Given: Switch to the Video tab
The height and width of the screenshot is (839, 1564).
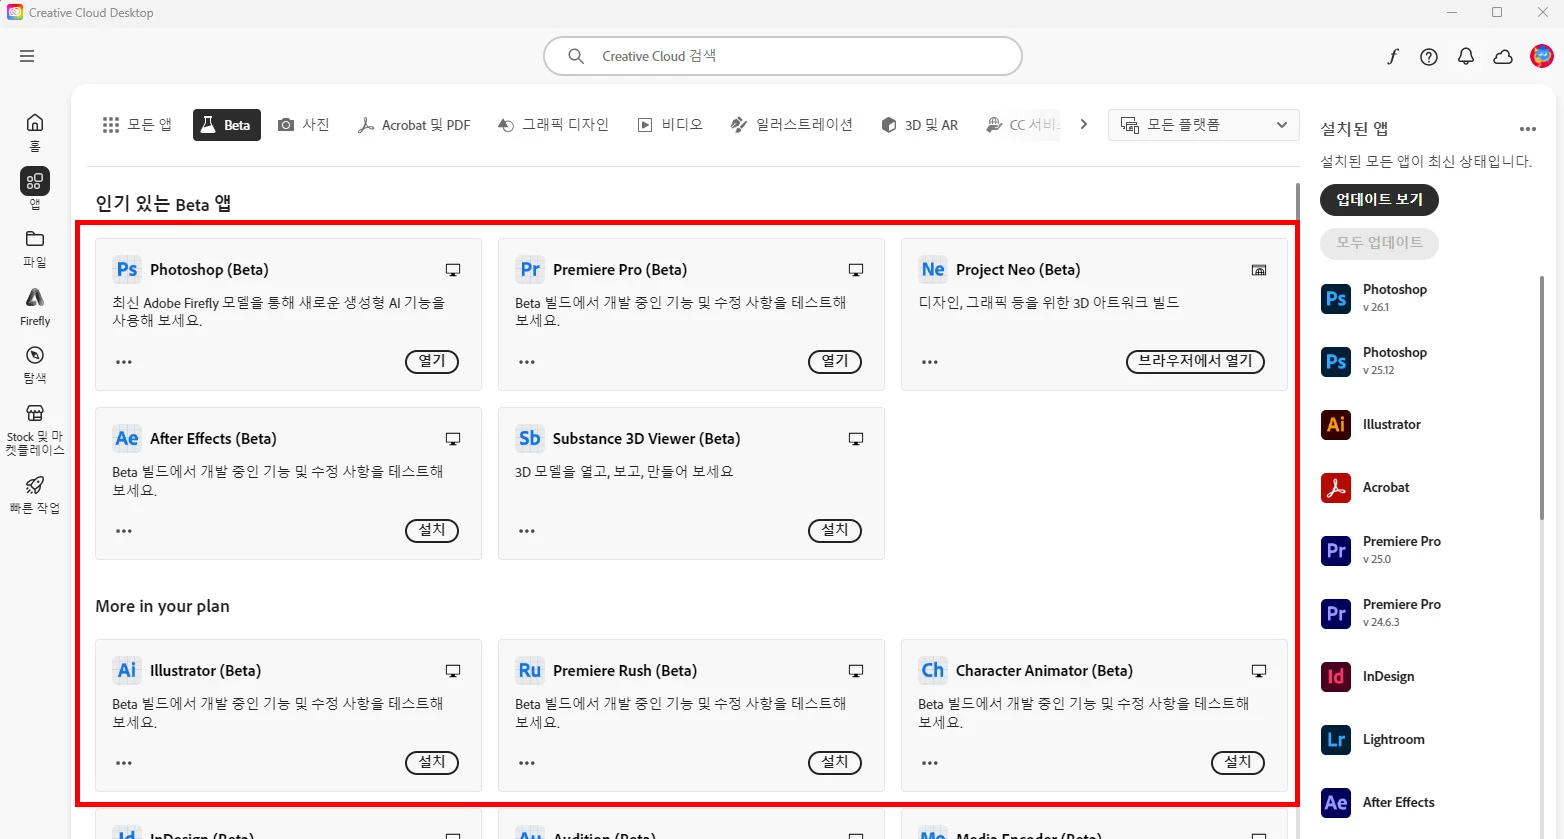Looking at the screenshot, I should [x=671, y=125].
